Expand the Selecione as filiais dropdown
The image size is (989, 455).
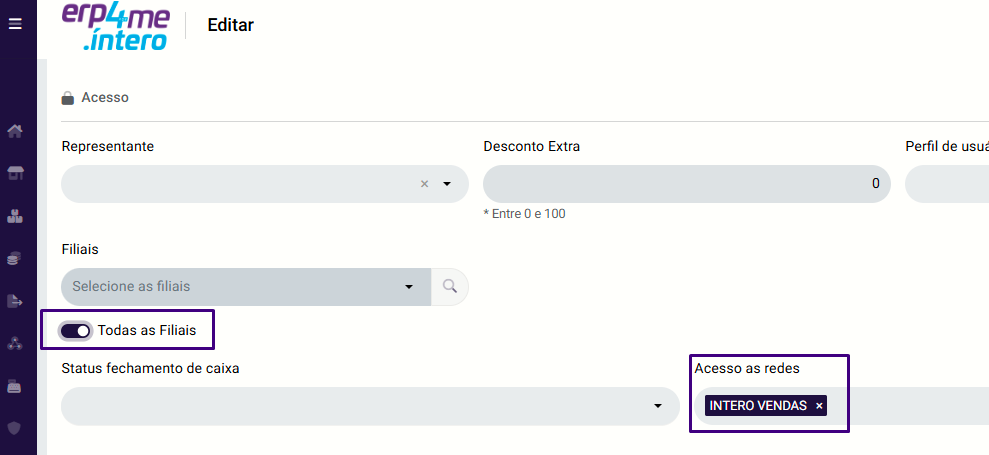[246, 287]
